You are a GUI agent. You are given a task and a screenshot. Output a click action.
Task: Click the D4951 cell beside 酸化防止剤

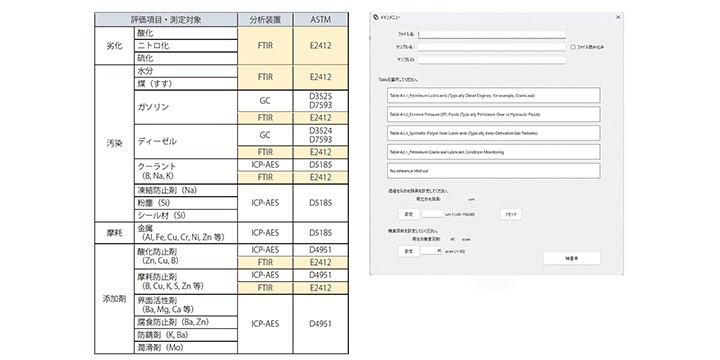pyautogui.click(x=321, y=250)
